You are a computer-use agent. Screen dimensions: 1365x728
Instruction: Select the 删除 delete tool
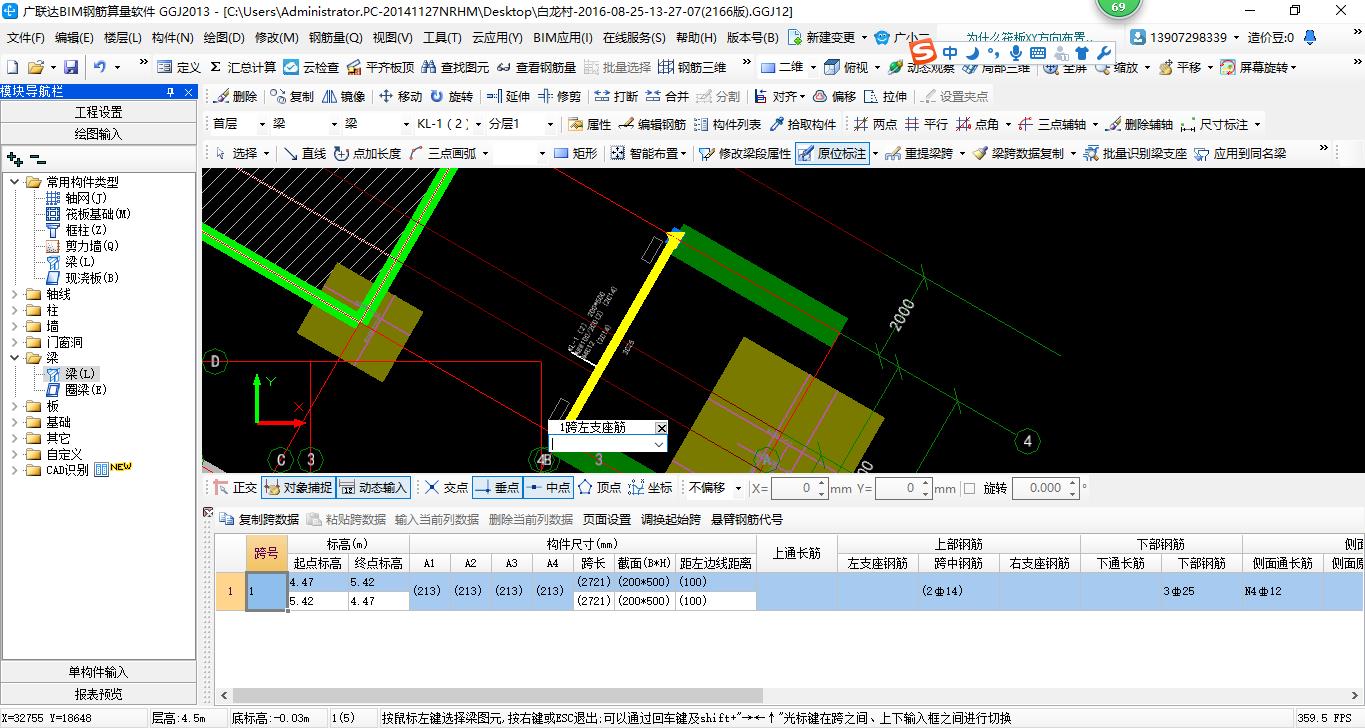235,97
